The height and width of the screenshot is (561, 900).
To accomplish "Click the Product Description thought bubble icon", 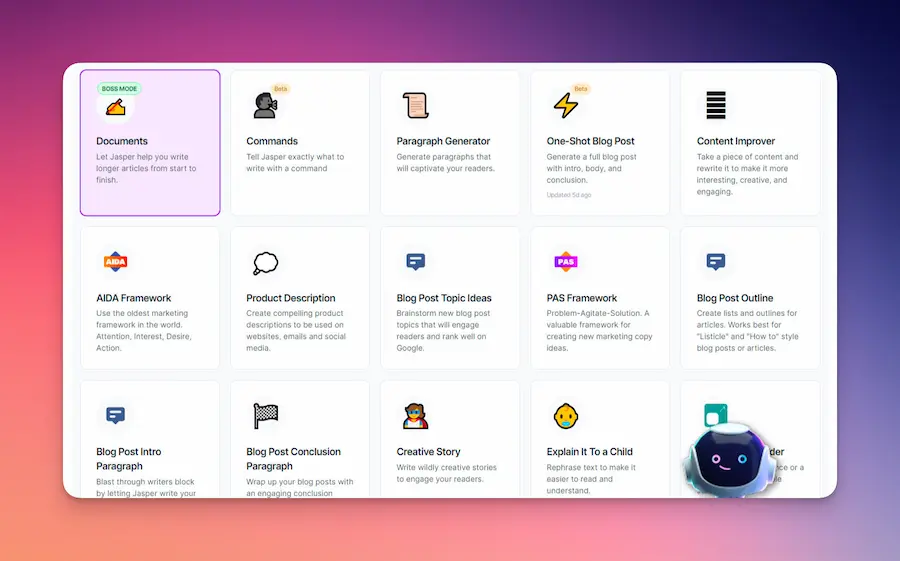I will (265, 264).
